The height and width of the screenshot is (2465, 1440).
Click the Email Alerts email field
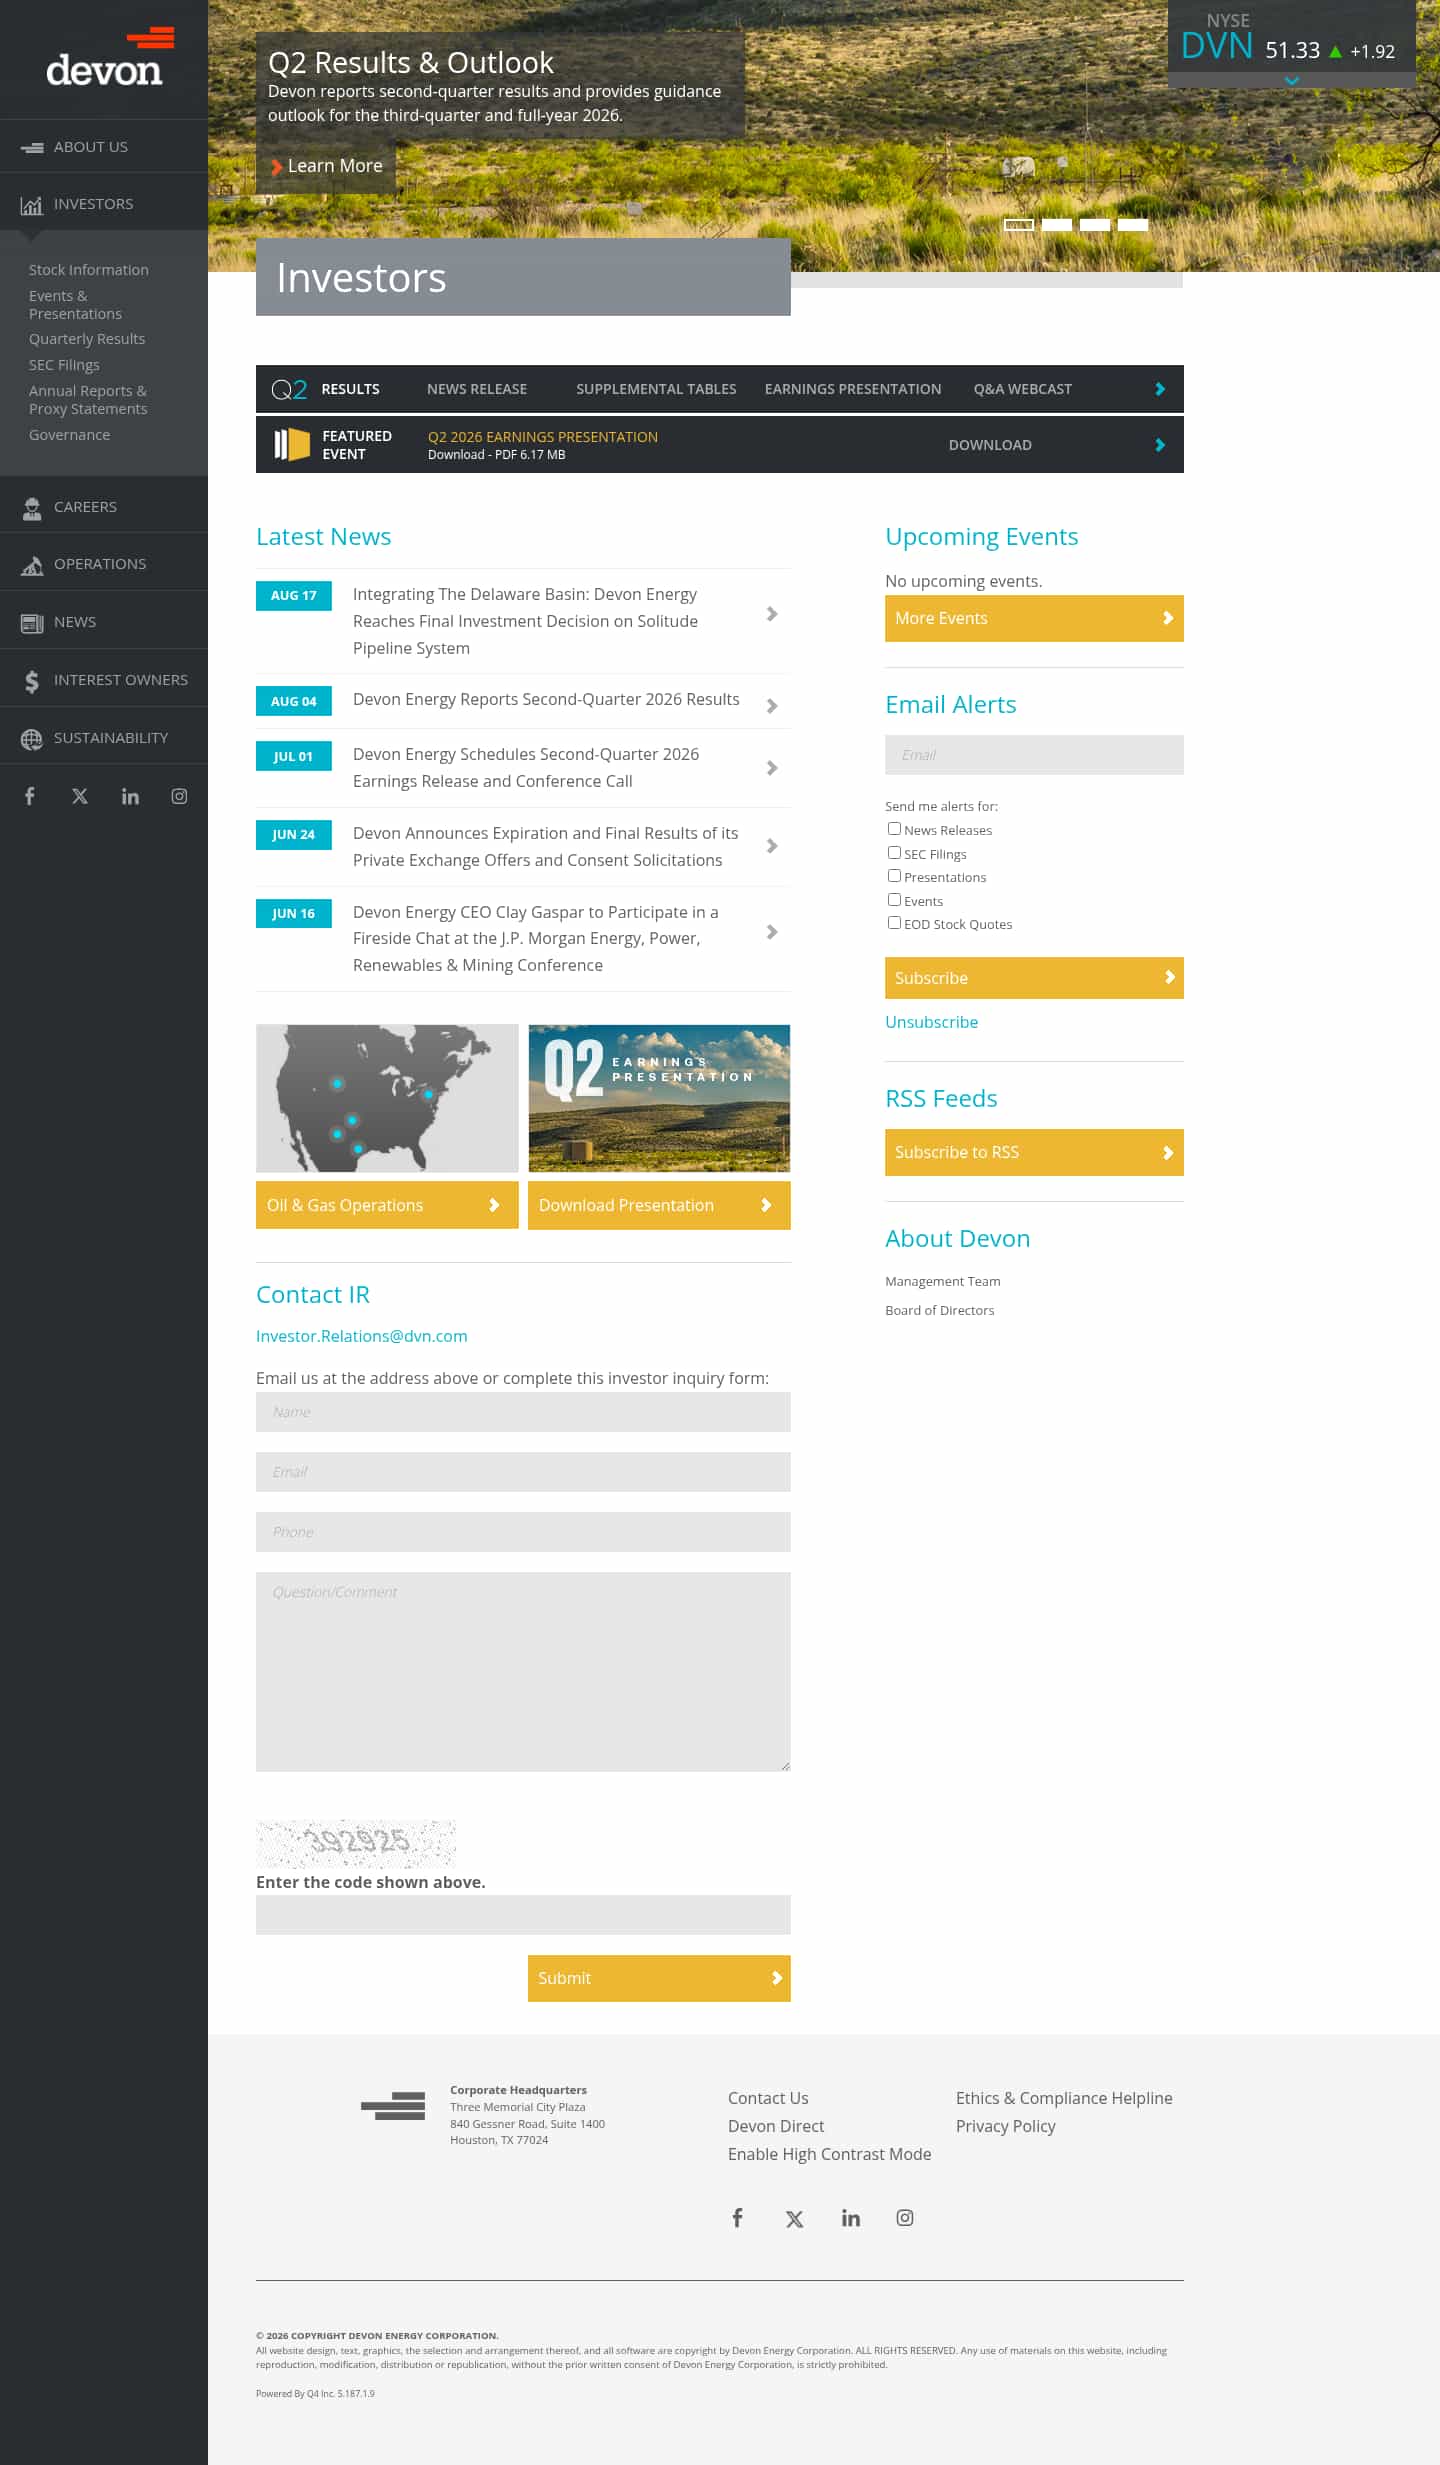click(x=1034, y=755)
